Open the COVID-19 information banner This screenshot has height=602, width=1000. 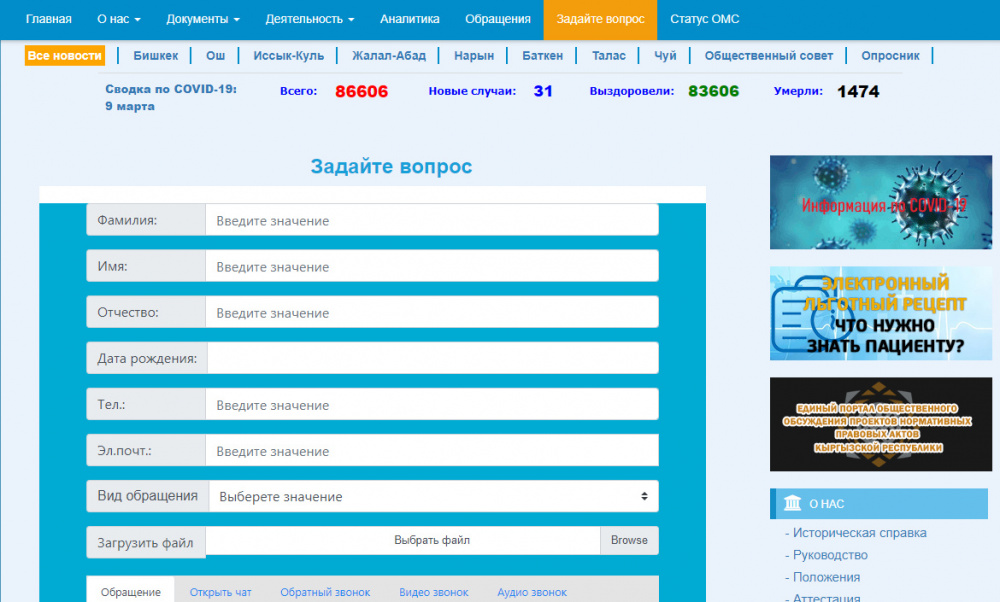click(x=880, y=202)
